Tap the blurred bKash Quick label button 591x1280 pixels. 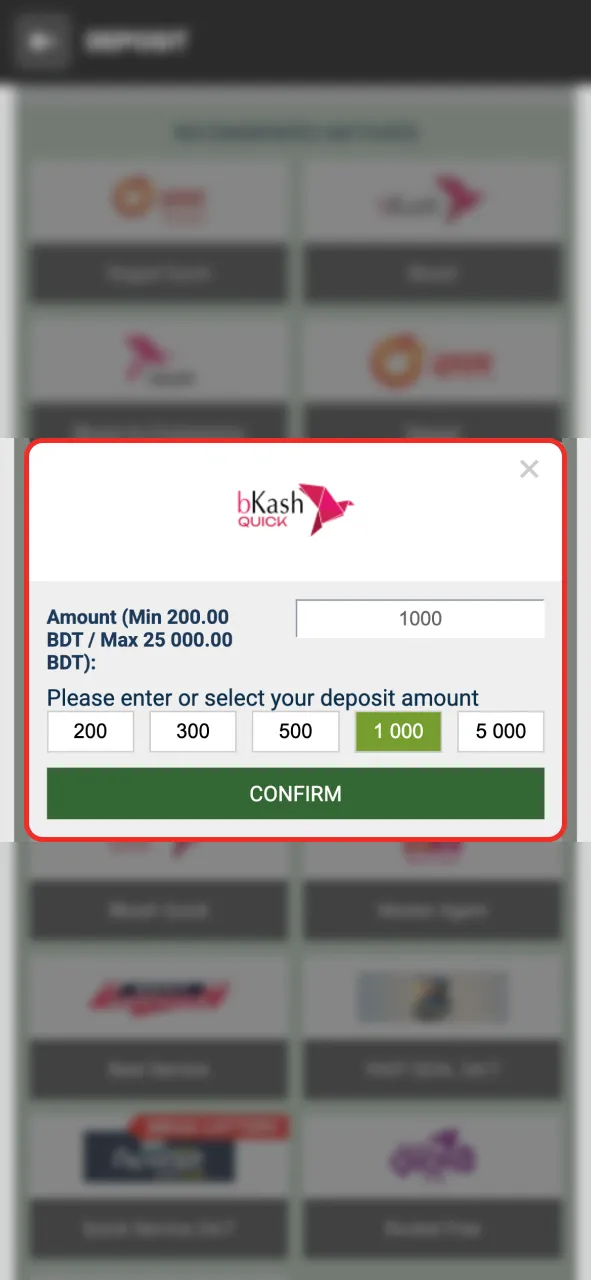(158, 910)
